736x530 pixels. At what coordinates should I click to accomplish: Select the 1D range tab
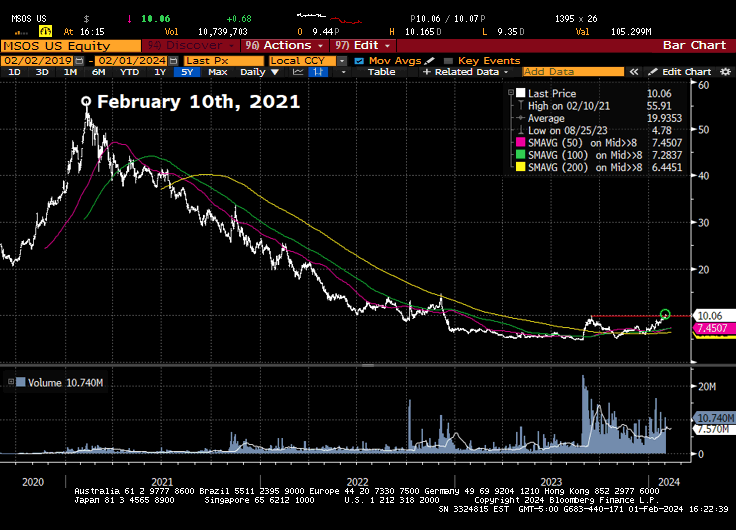15,72
